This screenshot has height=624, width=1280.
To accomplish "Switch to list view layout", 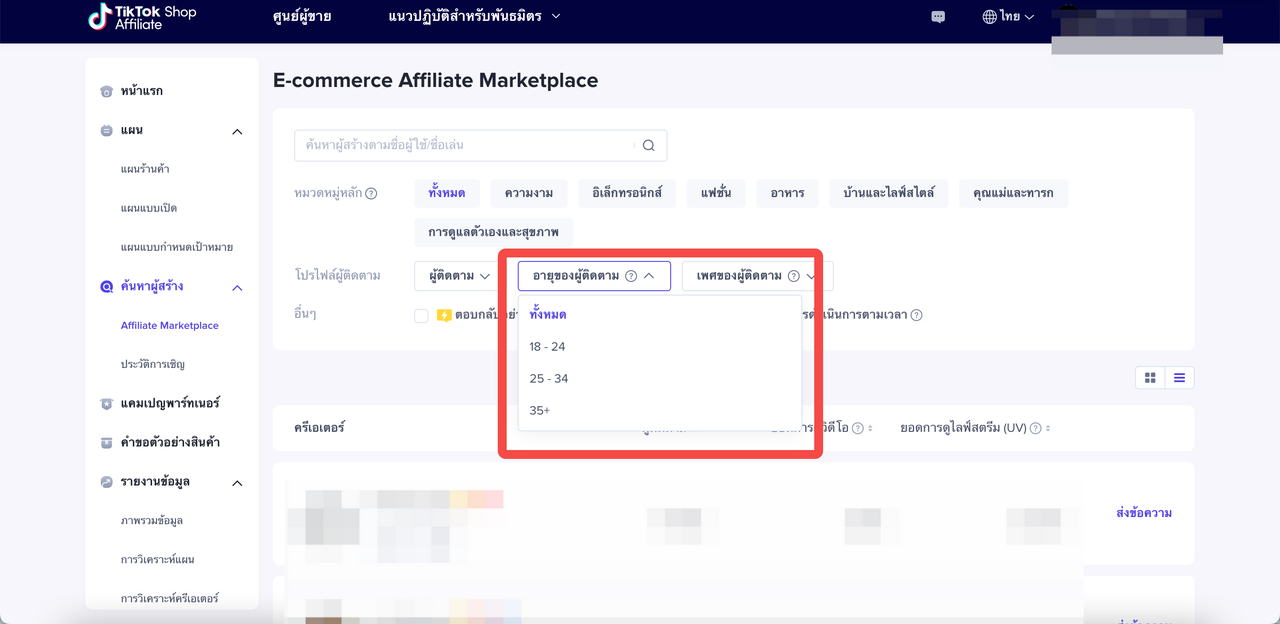I will tap(1179, 378).
